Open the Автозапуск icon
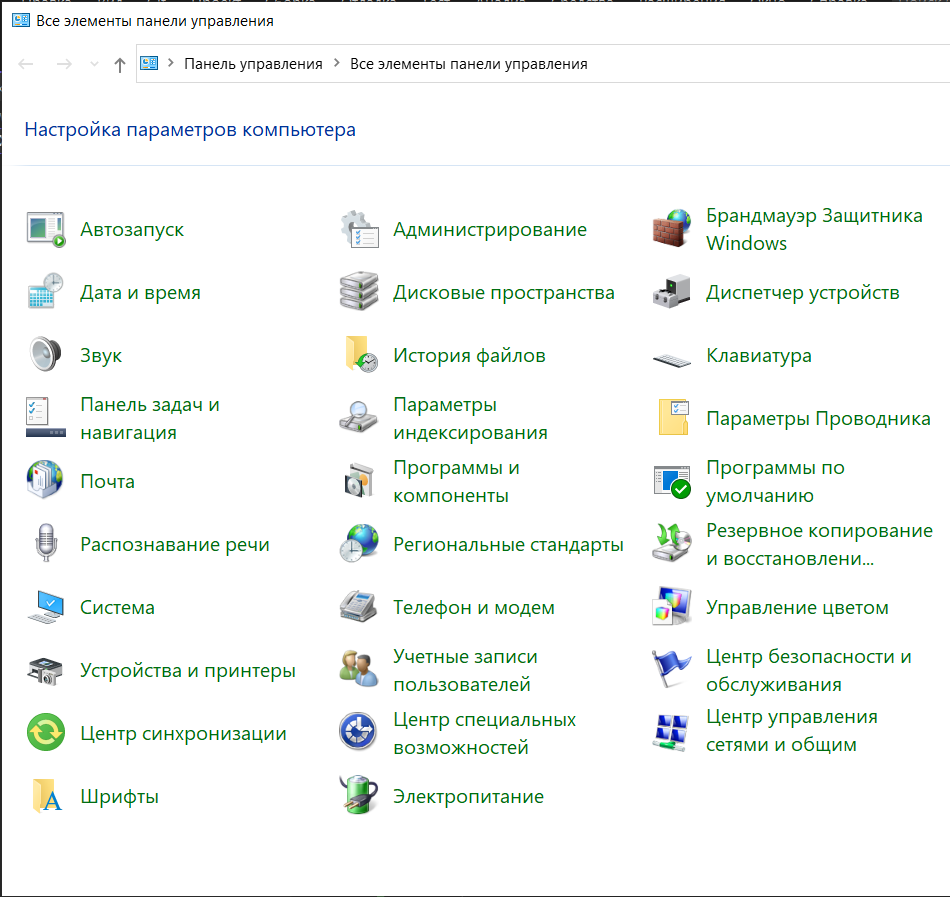The height and width of the screenshot is (897, 950). pyautogui.click(x=46, y=230)
